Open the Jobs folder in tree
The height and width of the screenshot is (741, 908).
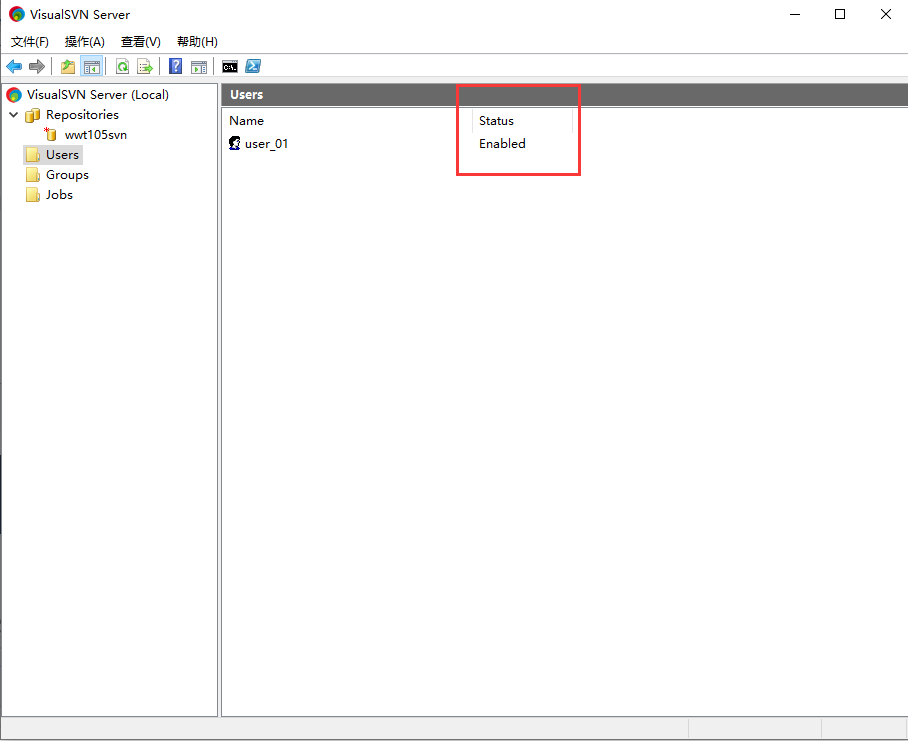tap(59, 195)
